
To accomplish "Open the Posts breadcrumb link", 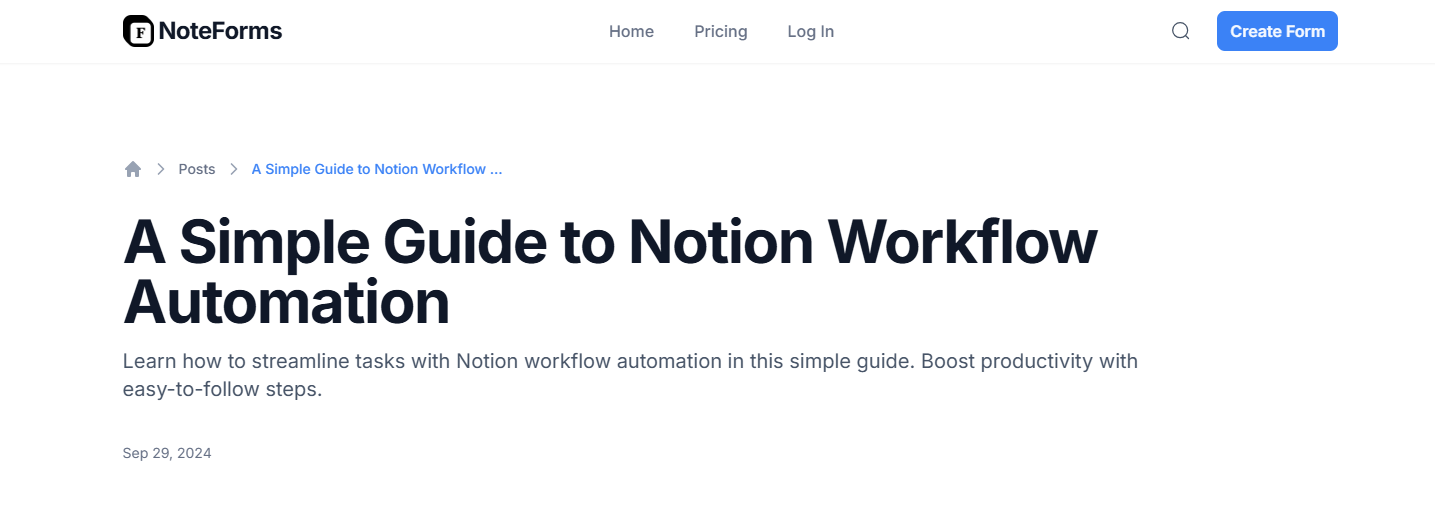I will tap(197, 169).
